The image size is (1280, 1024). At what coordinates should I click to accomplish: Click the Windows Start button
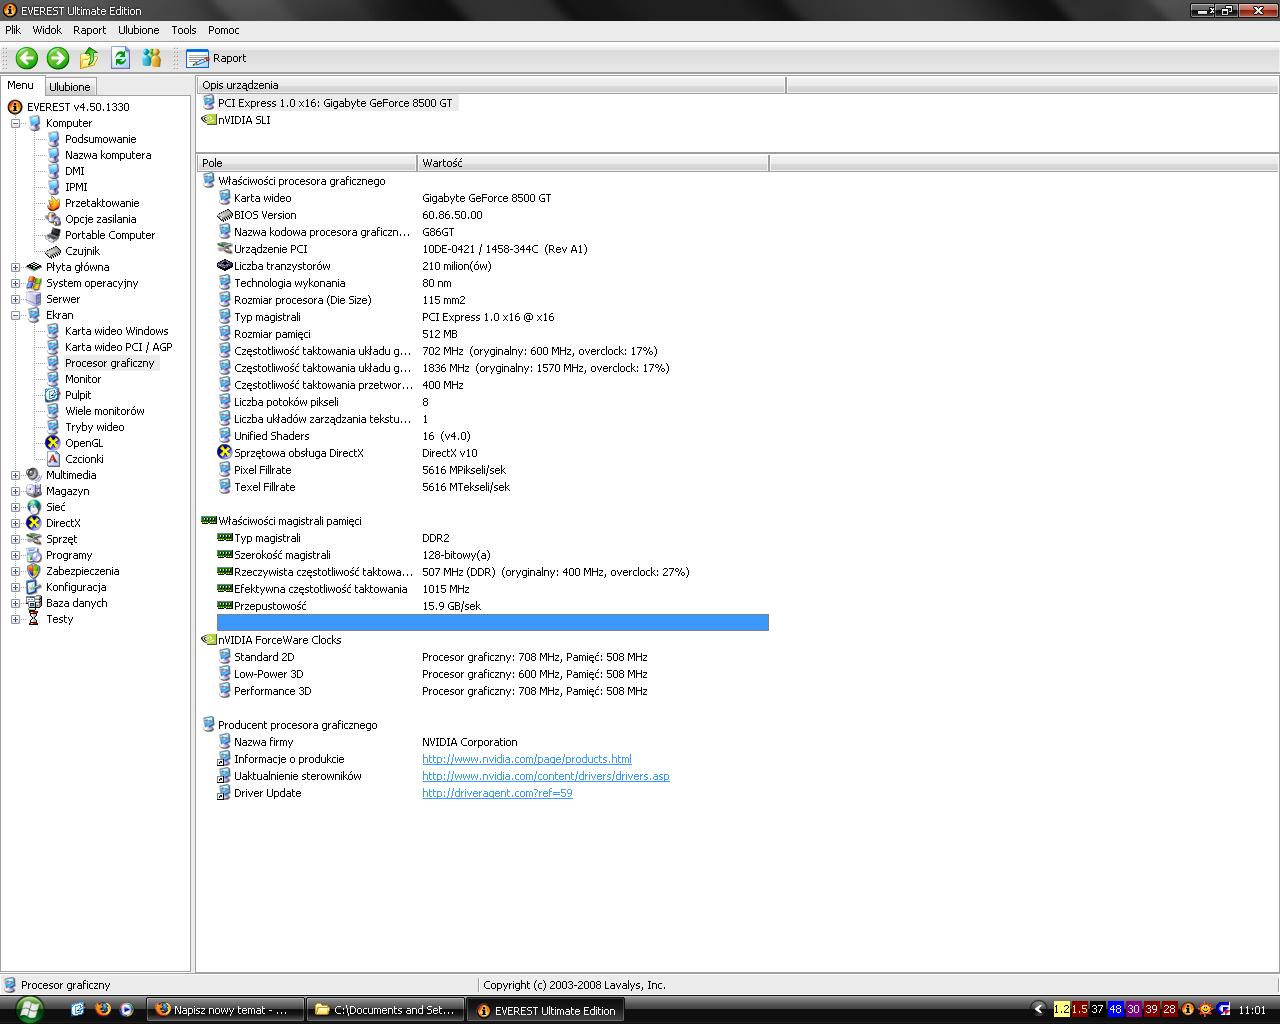29,1009
